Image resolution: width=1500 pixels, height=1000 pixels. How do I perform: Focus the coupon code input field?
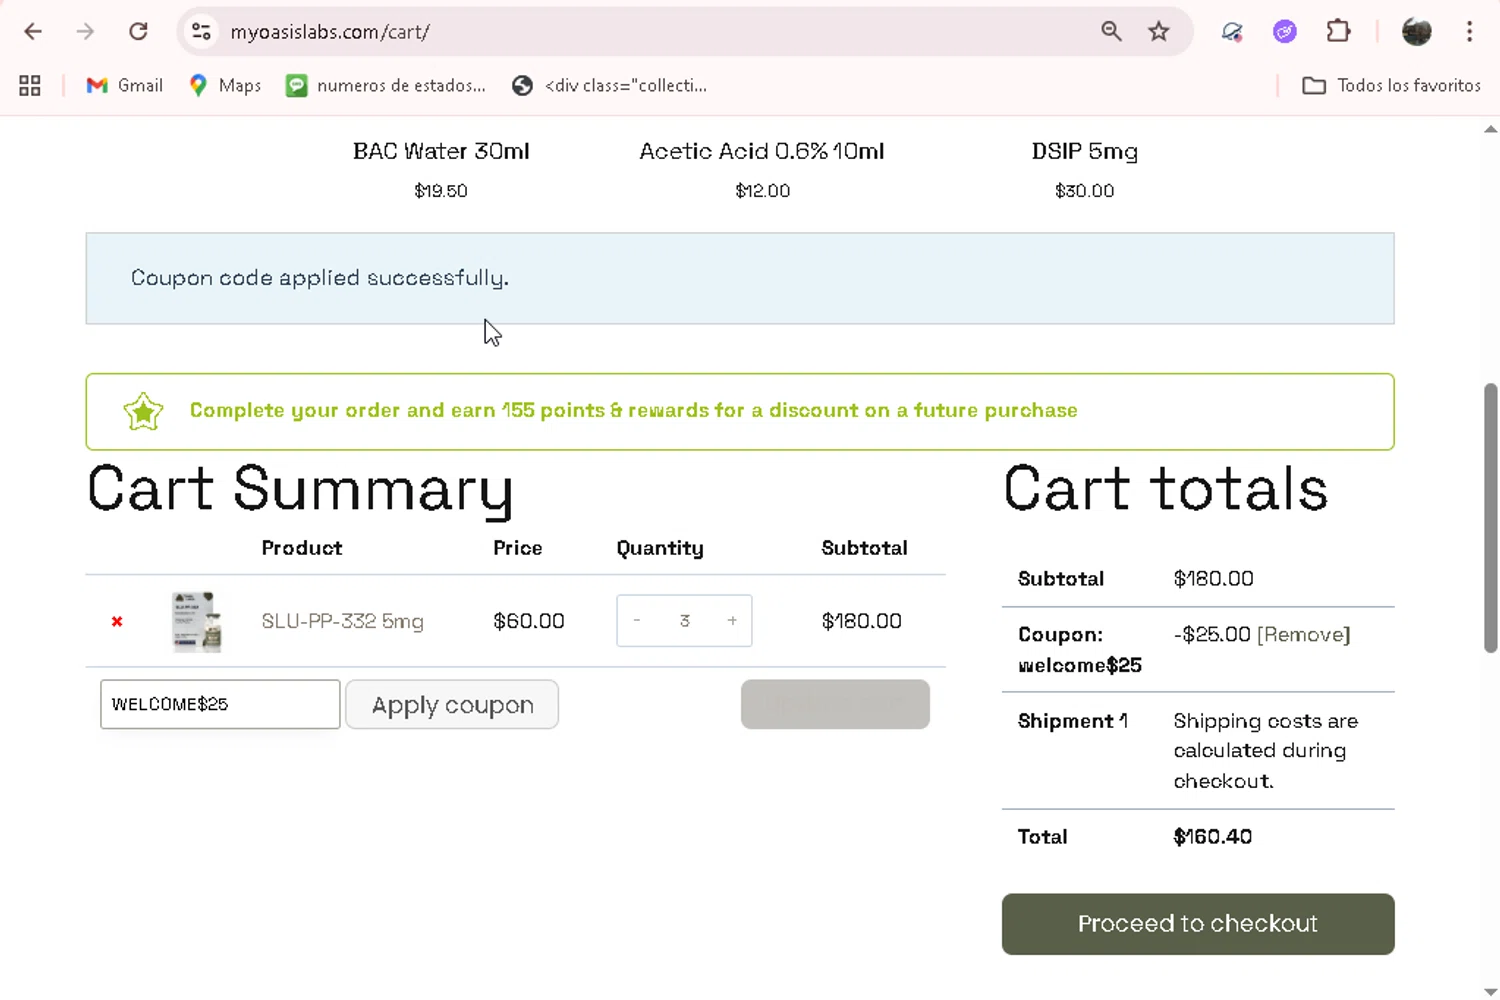220,705
